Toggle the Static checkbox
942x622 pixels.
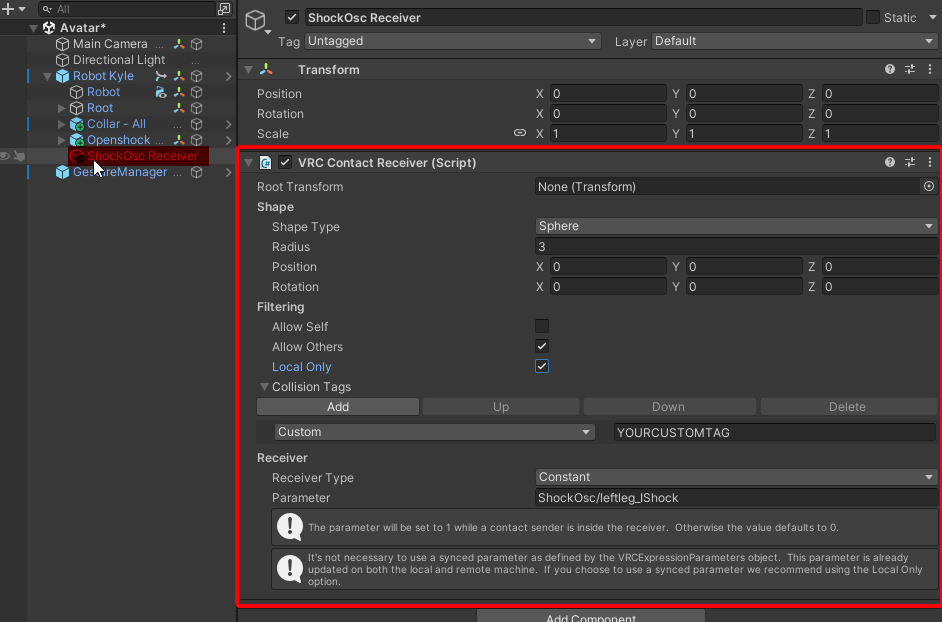[x=873, y=17]
